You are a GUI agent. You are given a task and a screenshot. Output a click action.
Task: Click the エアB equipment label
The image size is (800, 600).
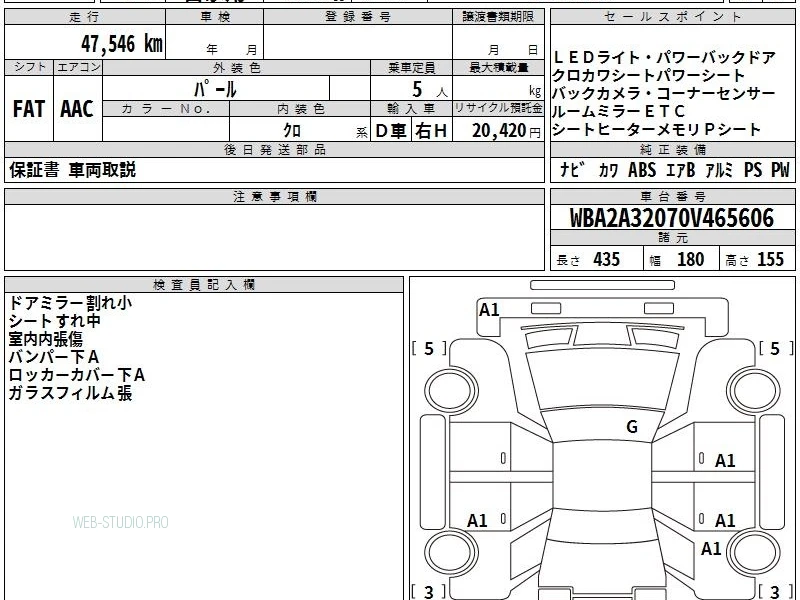(681, 170)
